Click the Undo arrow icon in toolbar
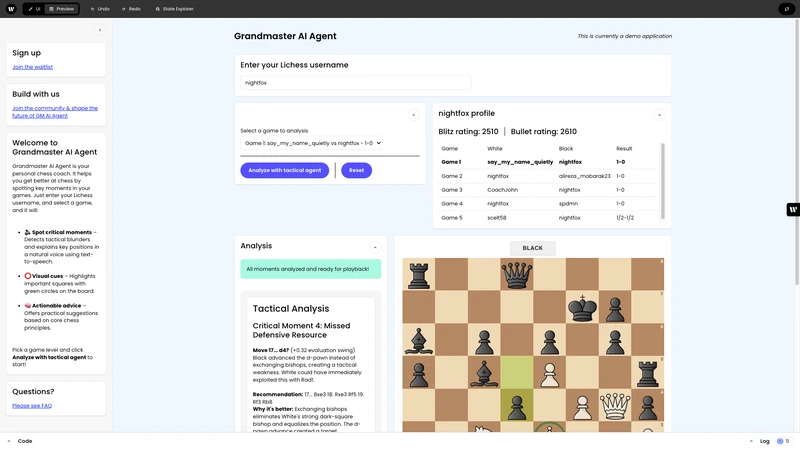 coord(93,9)
